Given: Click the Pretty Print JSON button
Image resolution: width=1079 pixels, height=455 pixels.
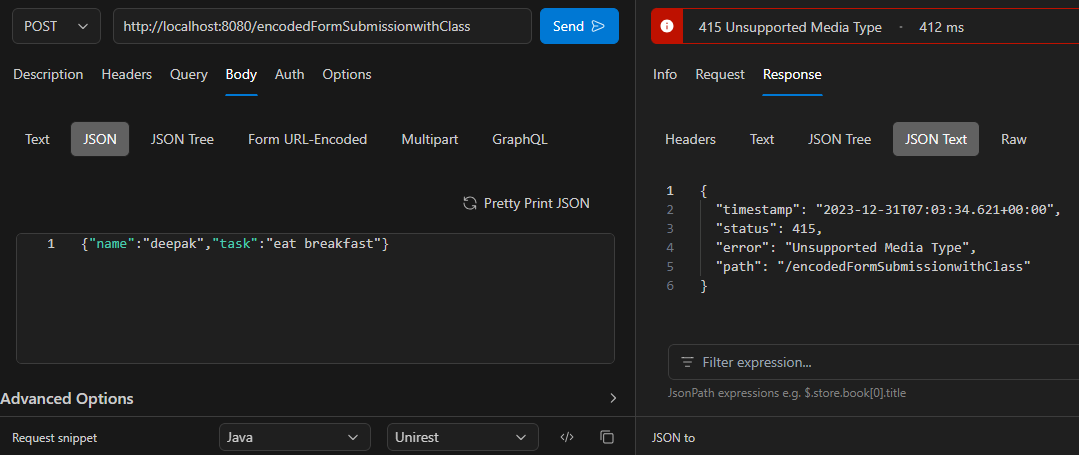Looking at the screenshot, I should [x=526, y=203].
